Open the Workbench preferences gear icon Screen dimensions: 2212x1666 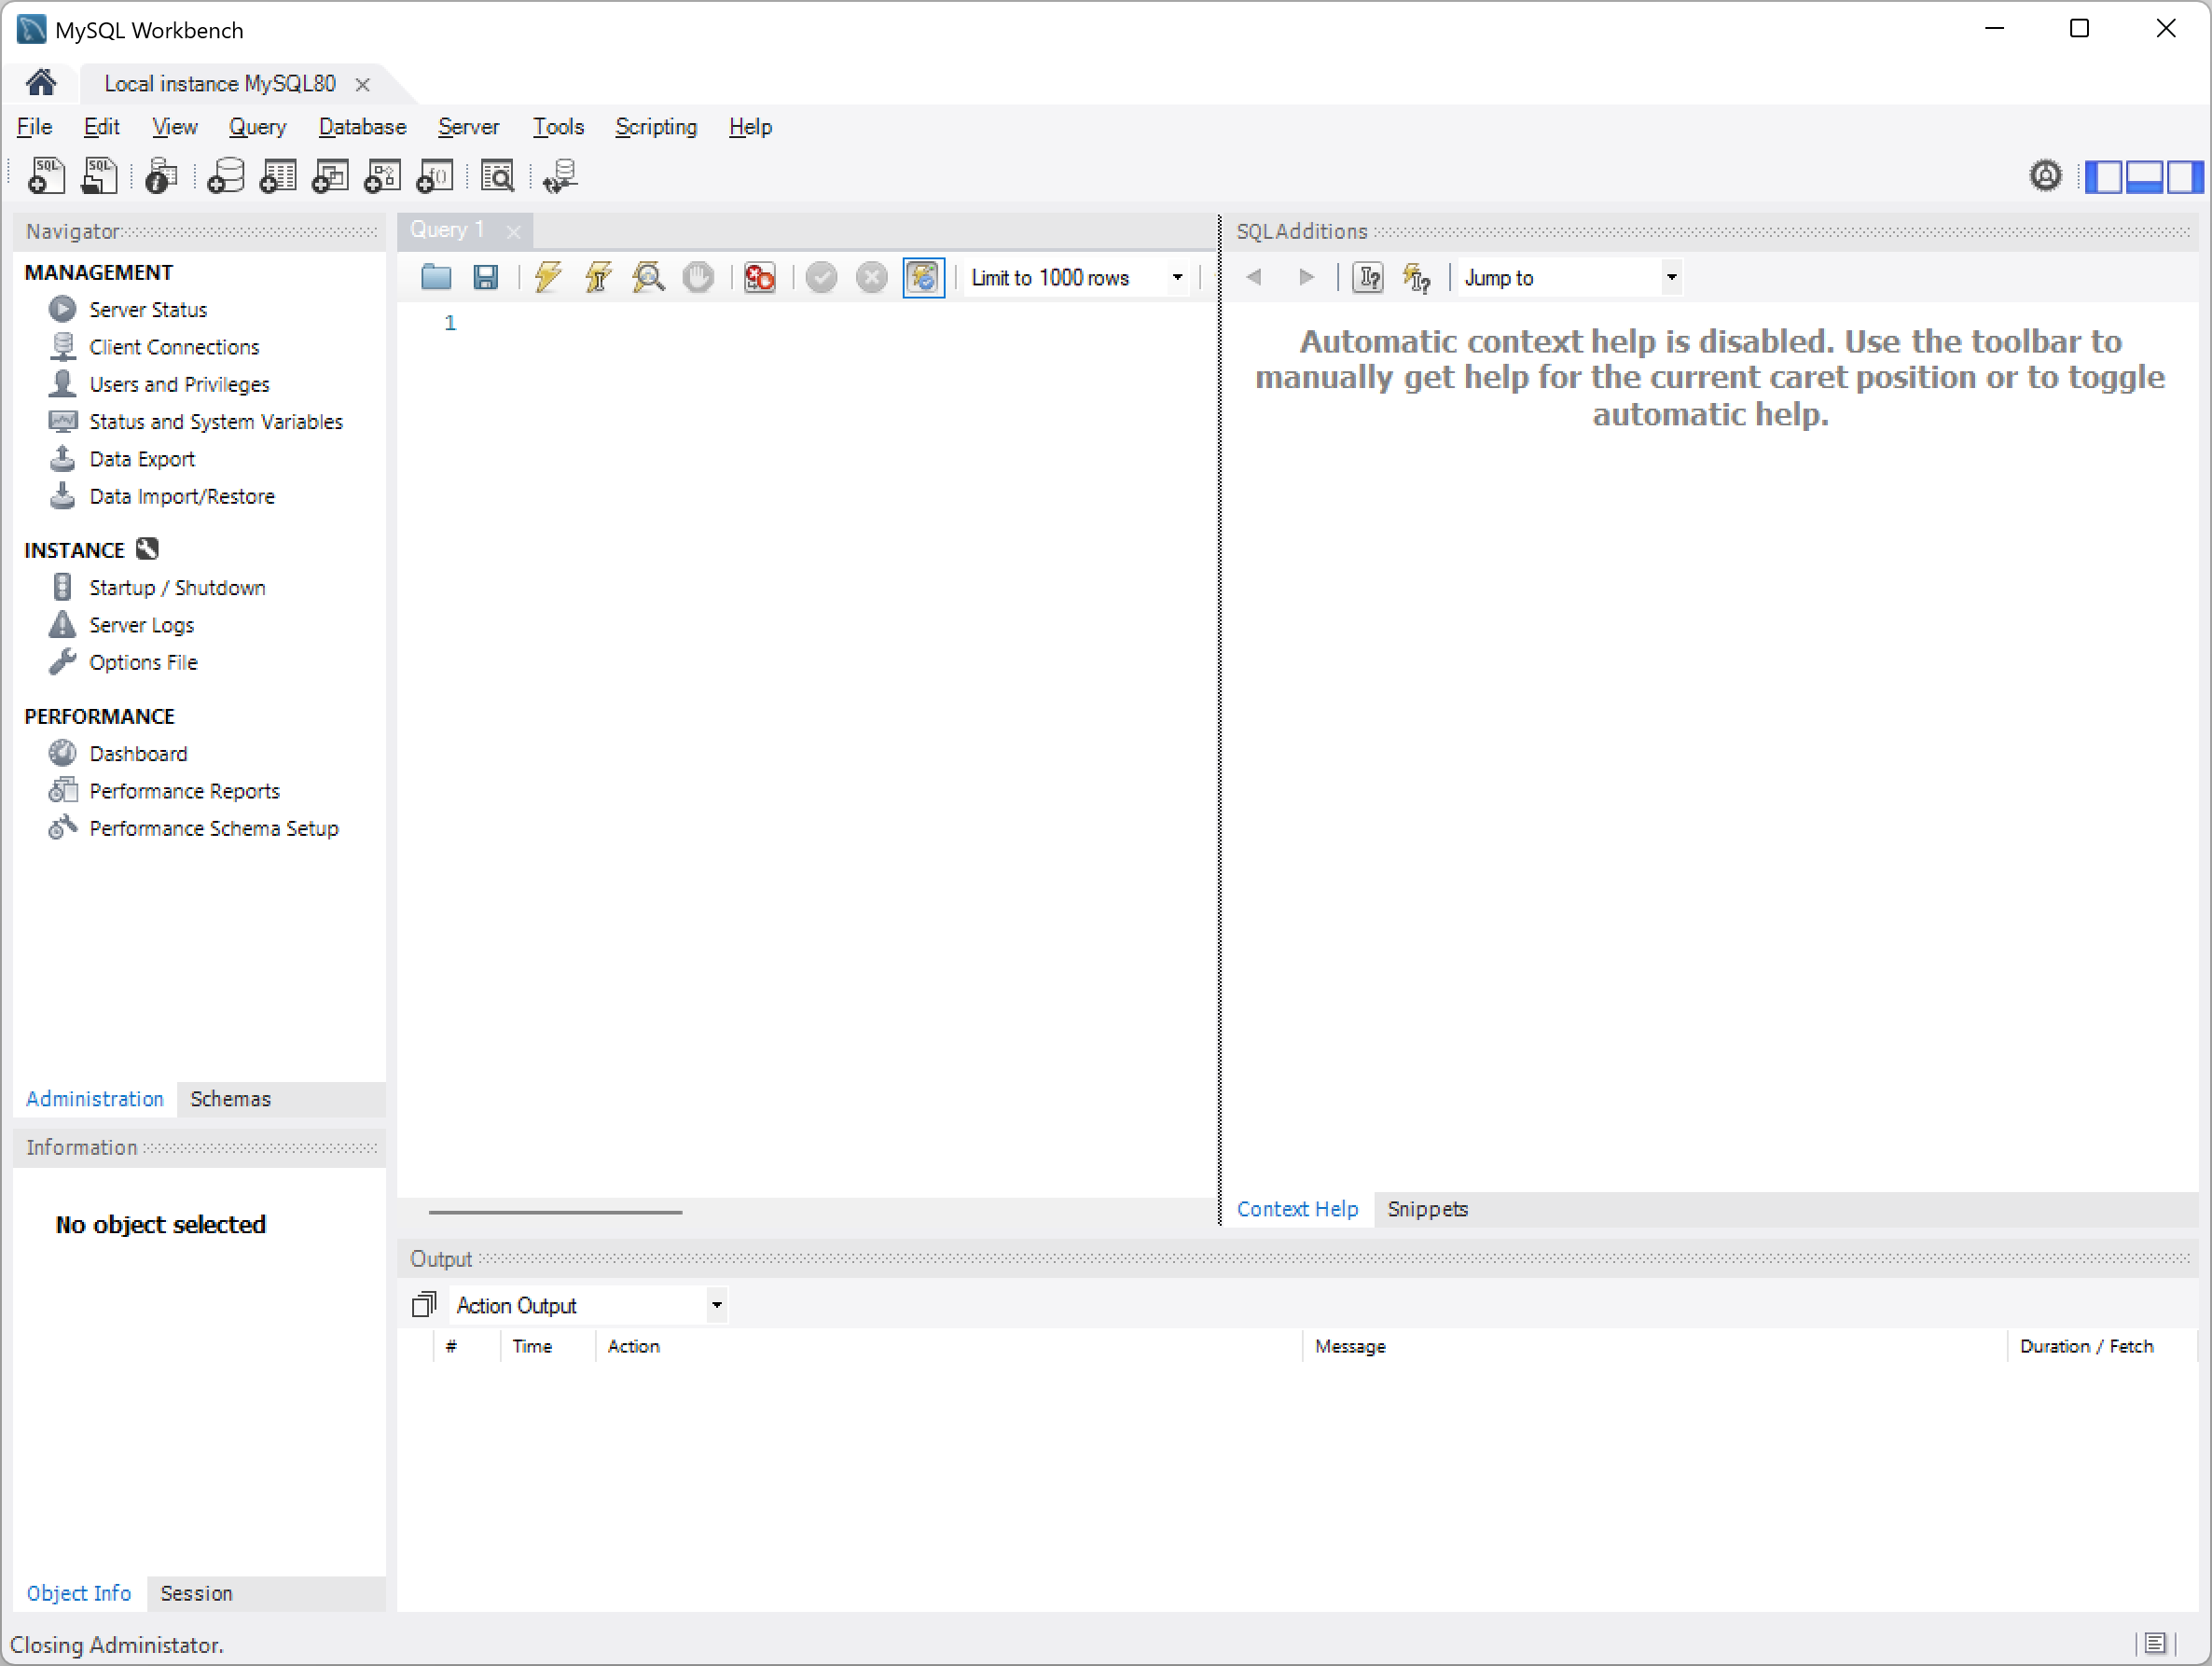2045,176
